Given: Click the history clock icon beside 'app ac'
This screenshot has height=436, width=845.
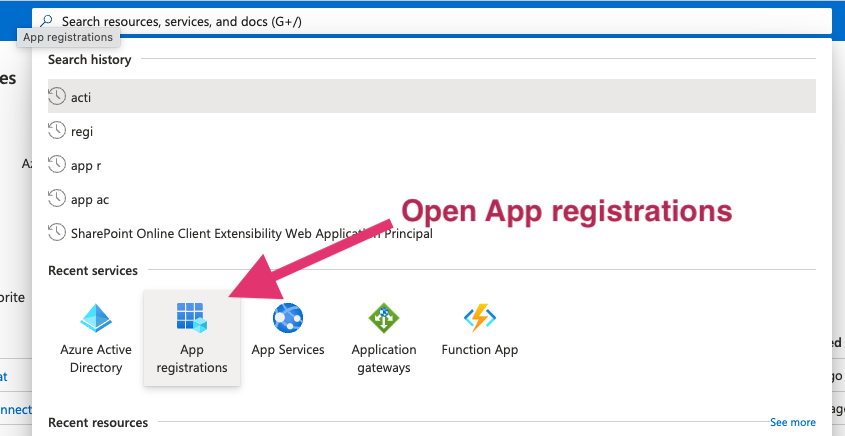Looking at the screenshot, I should click(57, 199).
